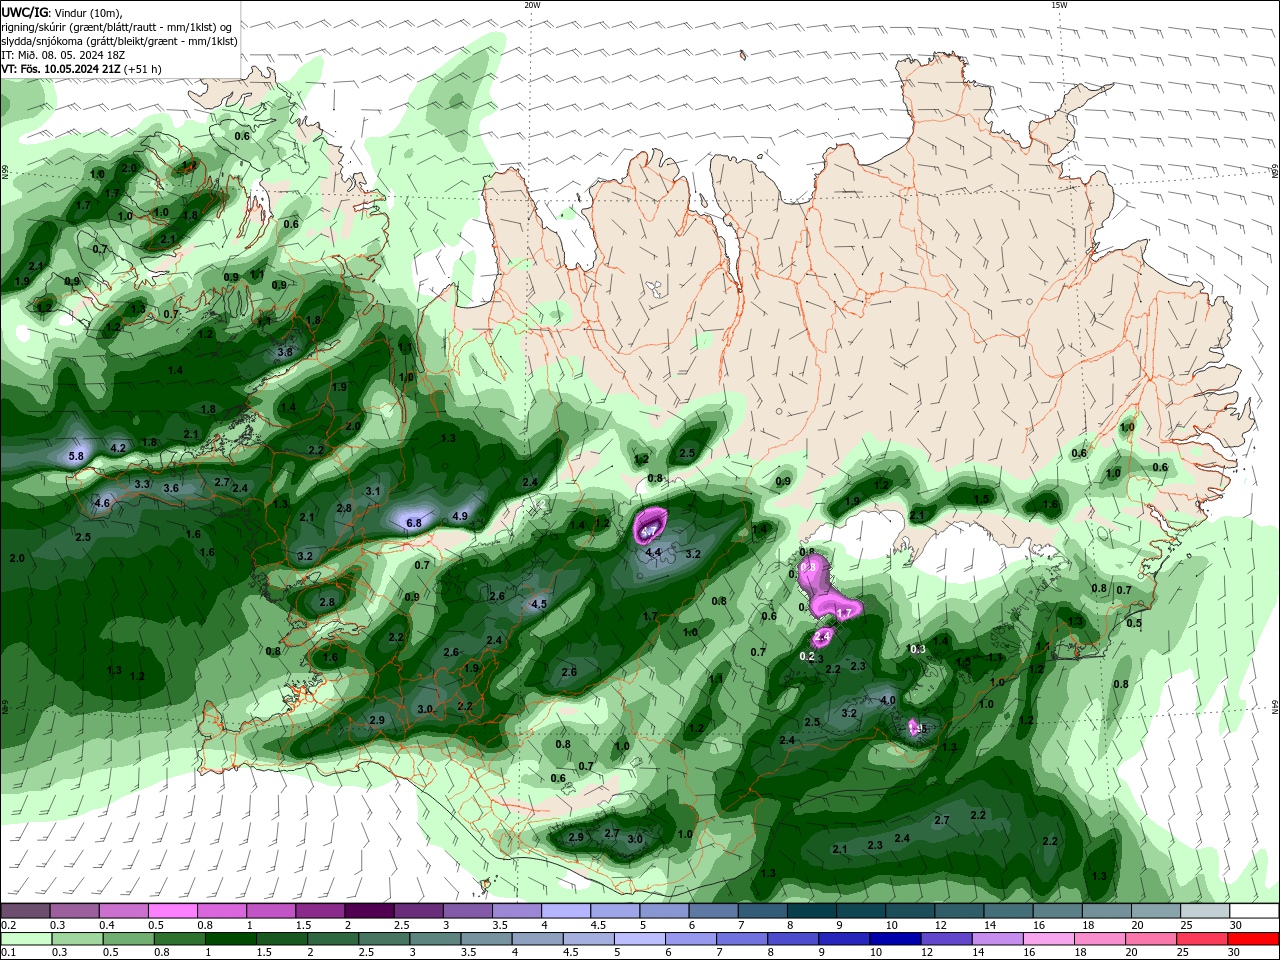Point at the 4.6 rainfall value

[101, 503]
